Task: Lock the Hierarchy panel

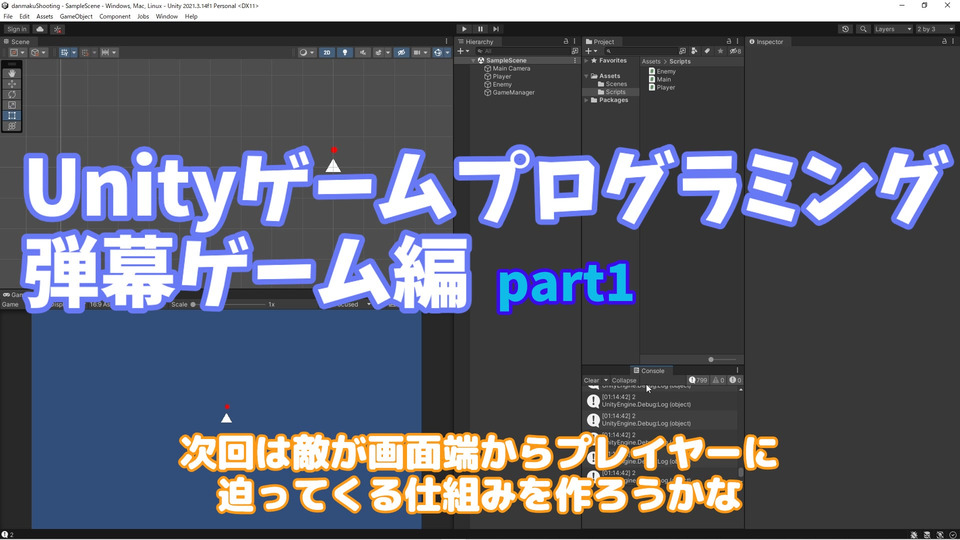Action: pos(566,42)
